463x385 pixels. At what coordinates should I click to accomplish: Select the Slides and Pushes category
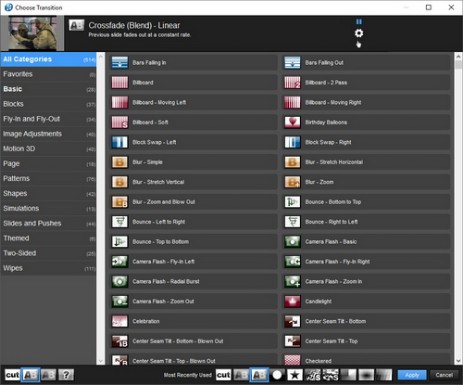[x=48, y=223]
